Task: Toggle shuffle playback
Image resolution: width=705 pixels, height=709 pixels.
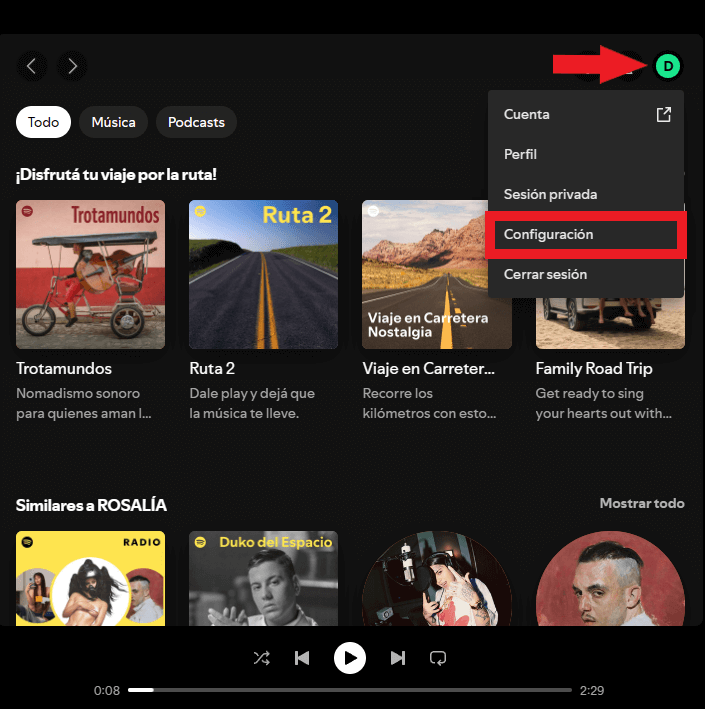Action: pyautogui.click(x=262, y=658)
